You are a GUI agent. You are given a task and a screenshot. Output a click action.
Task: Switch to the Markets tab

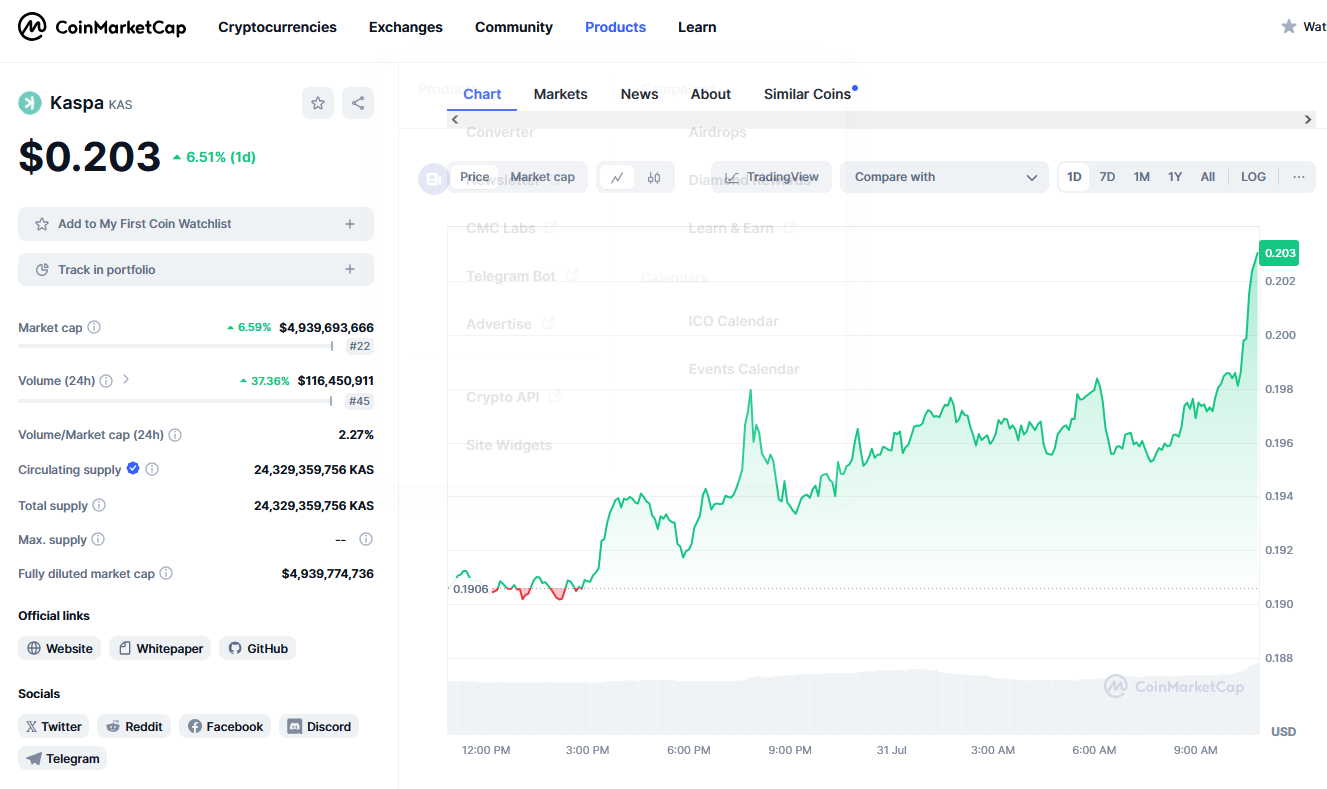tap(560, 94)
